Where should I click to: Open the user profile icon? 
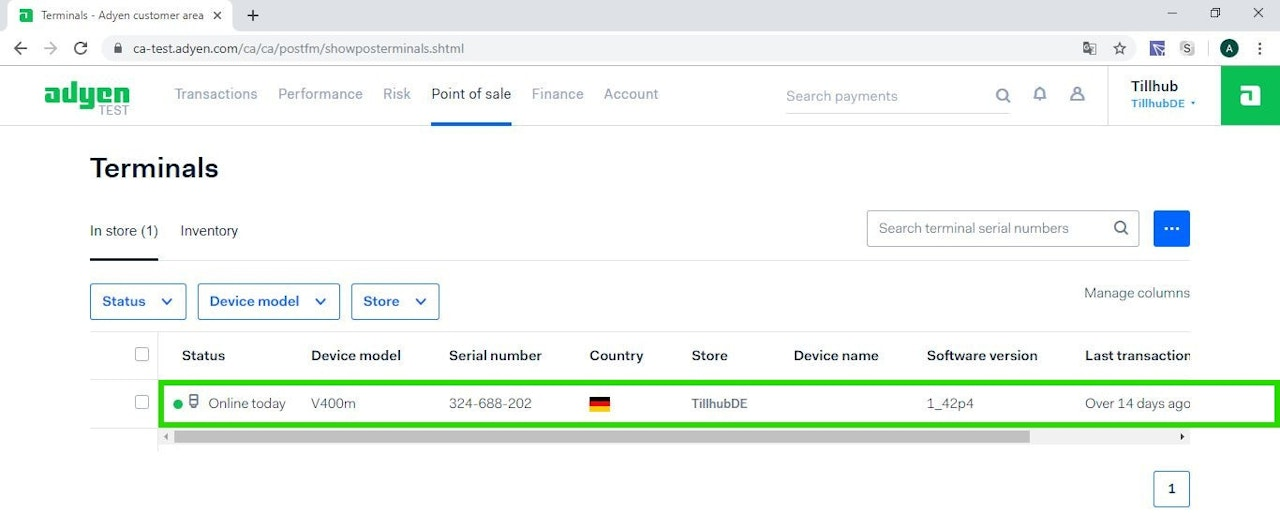(1077, 94)
